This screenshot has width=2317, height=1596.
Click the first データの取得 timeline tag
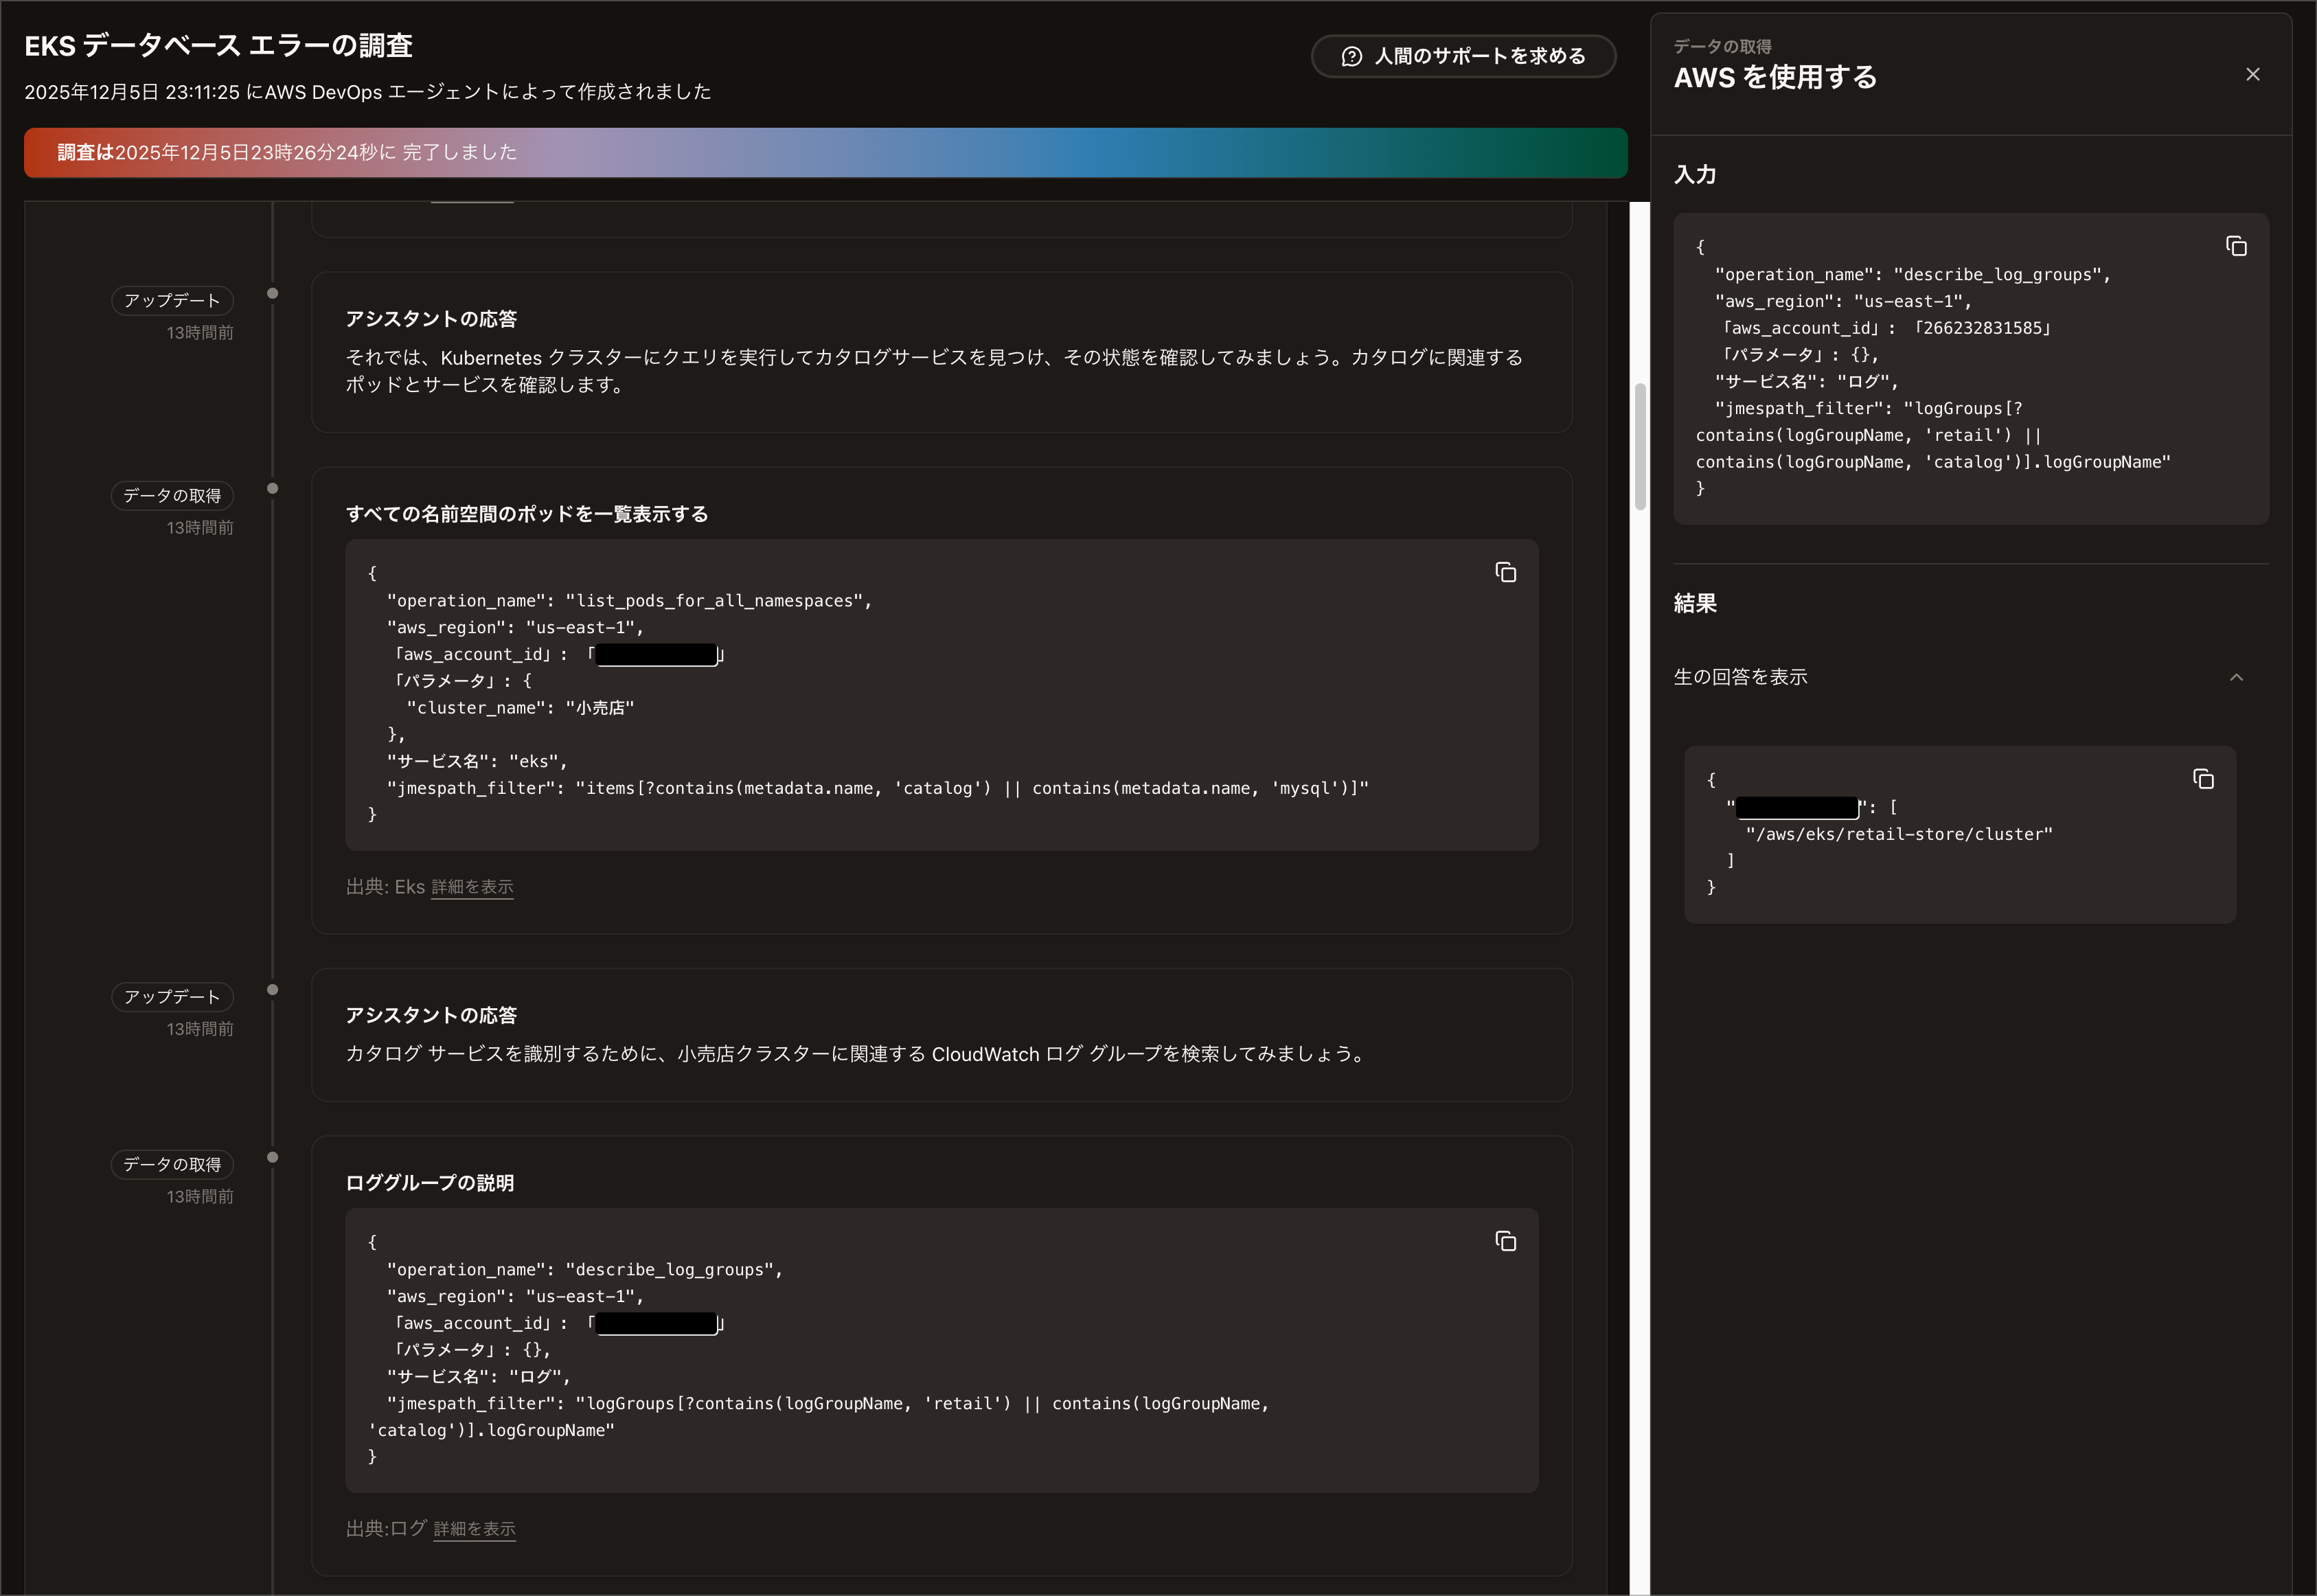(x=172, y=496)
